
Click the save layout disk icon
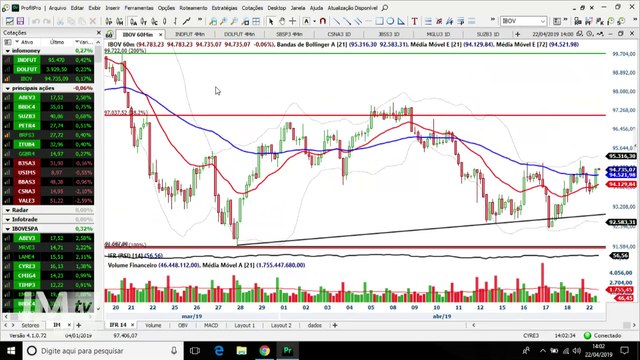pyautogui.click(x=20, y=21)
